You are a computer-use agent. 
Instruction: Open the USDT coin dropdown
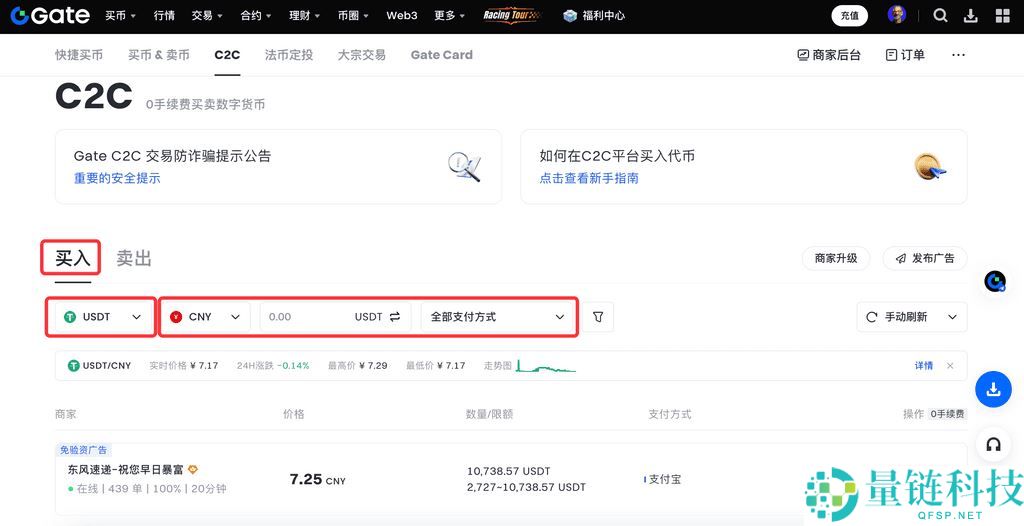pyautogui.click(x=103, y=317)
